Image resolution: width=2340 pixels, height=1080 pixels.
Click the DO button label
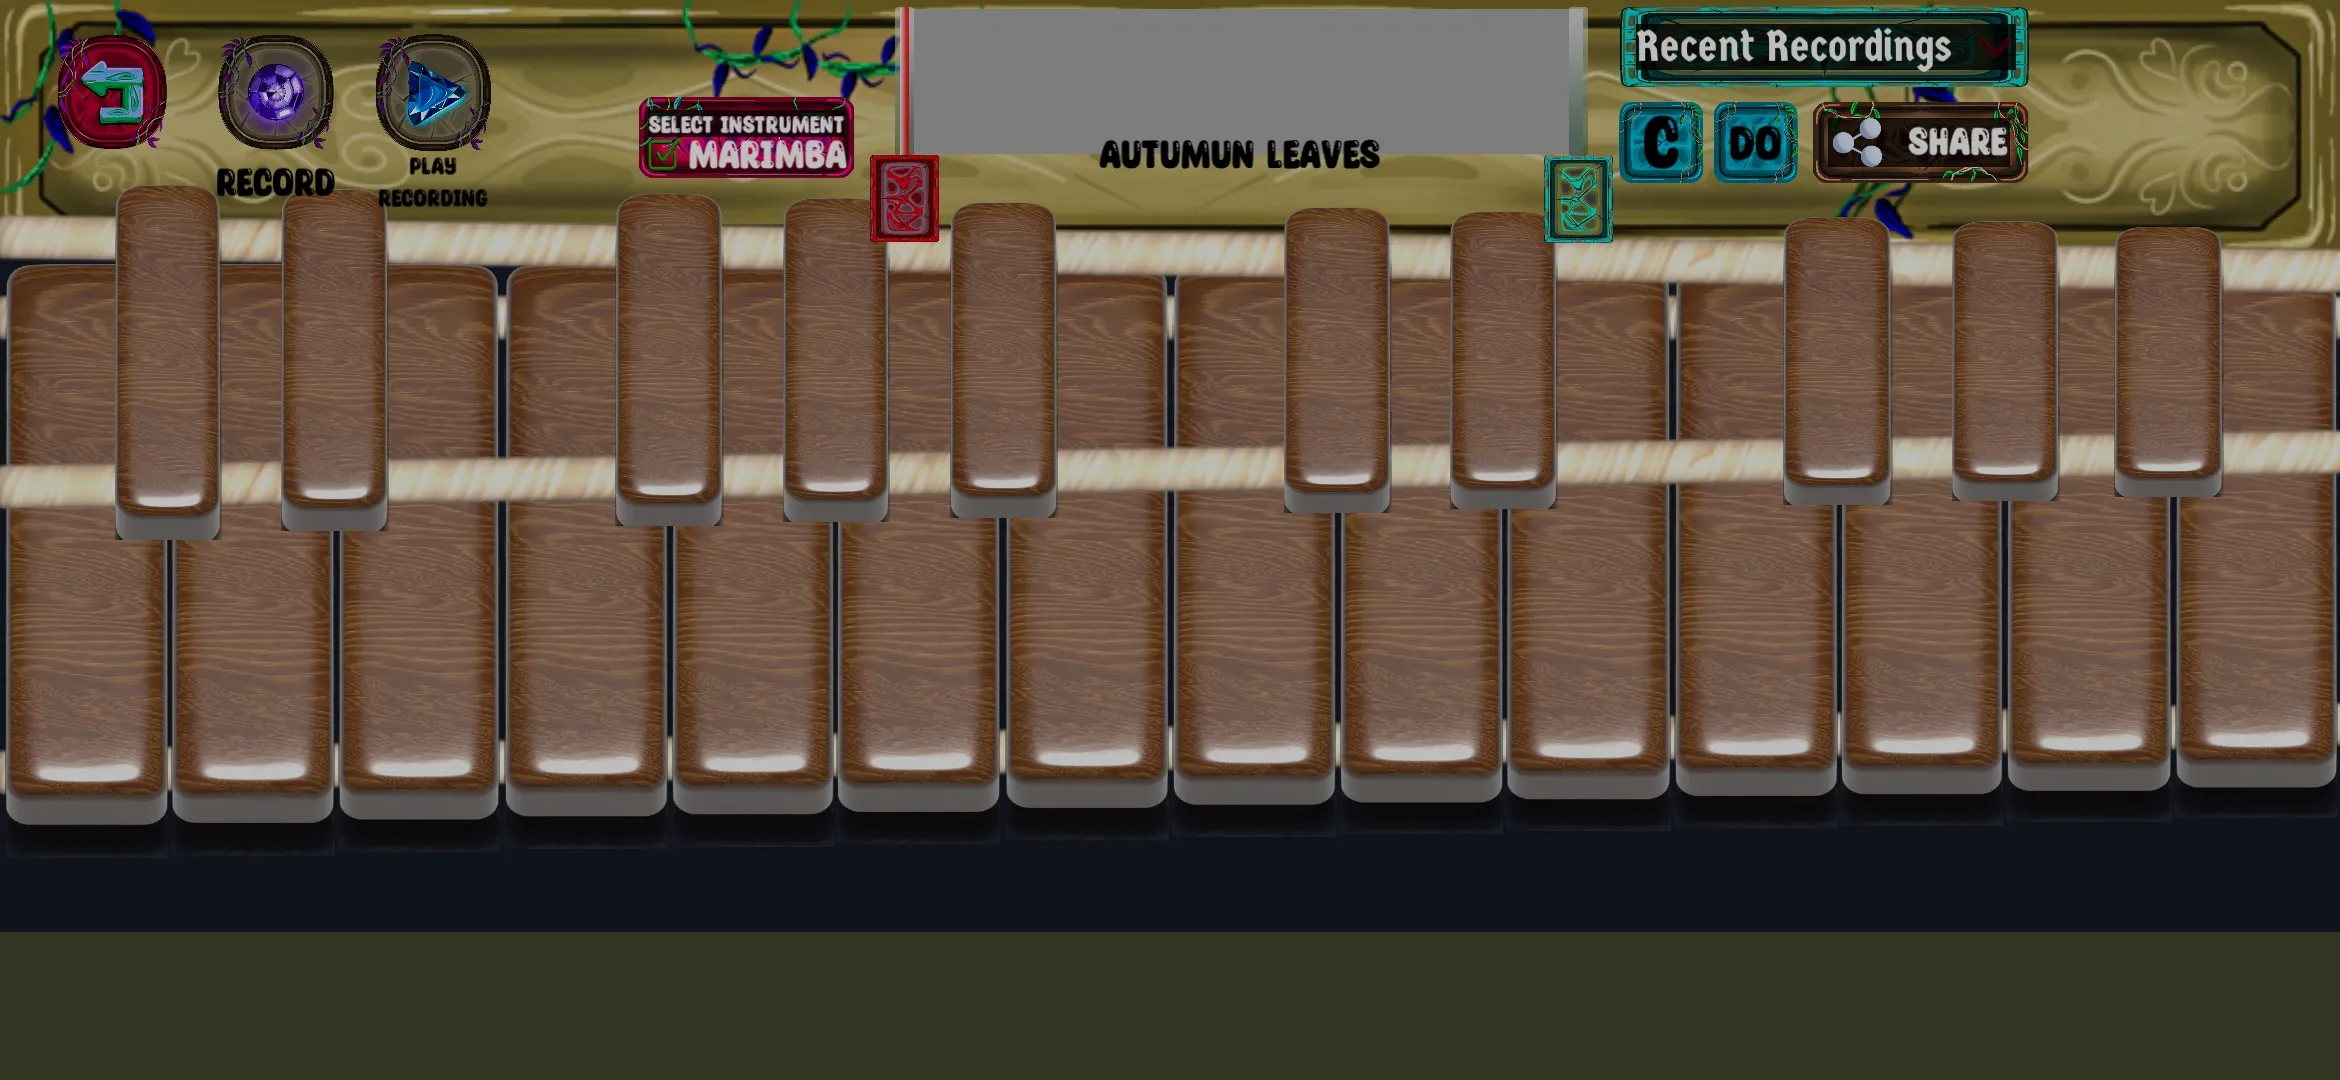click(1751, 142)
